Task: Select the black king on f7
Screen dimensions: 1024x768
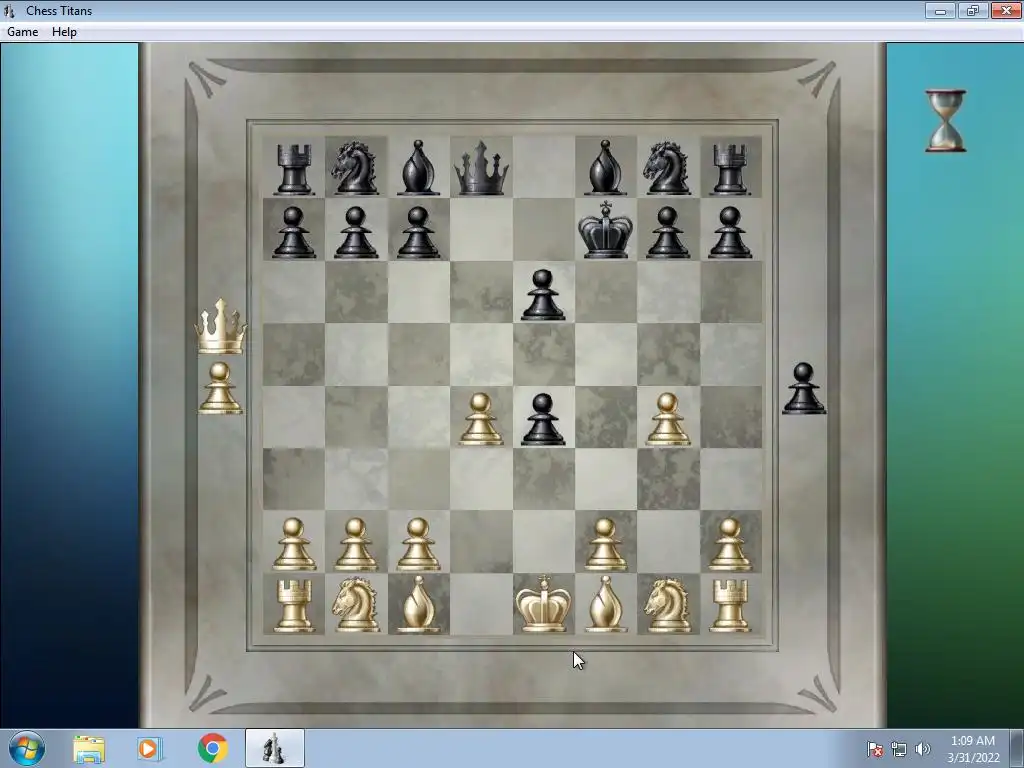Action: [x=605, y=230]
